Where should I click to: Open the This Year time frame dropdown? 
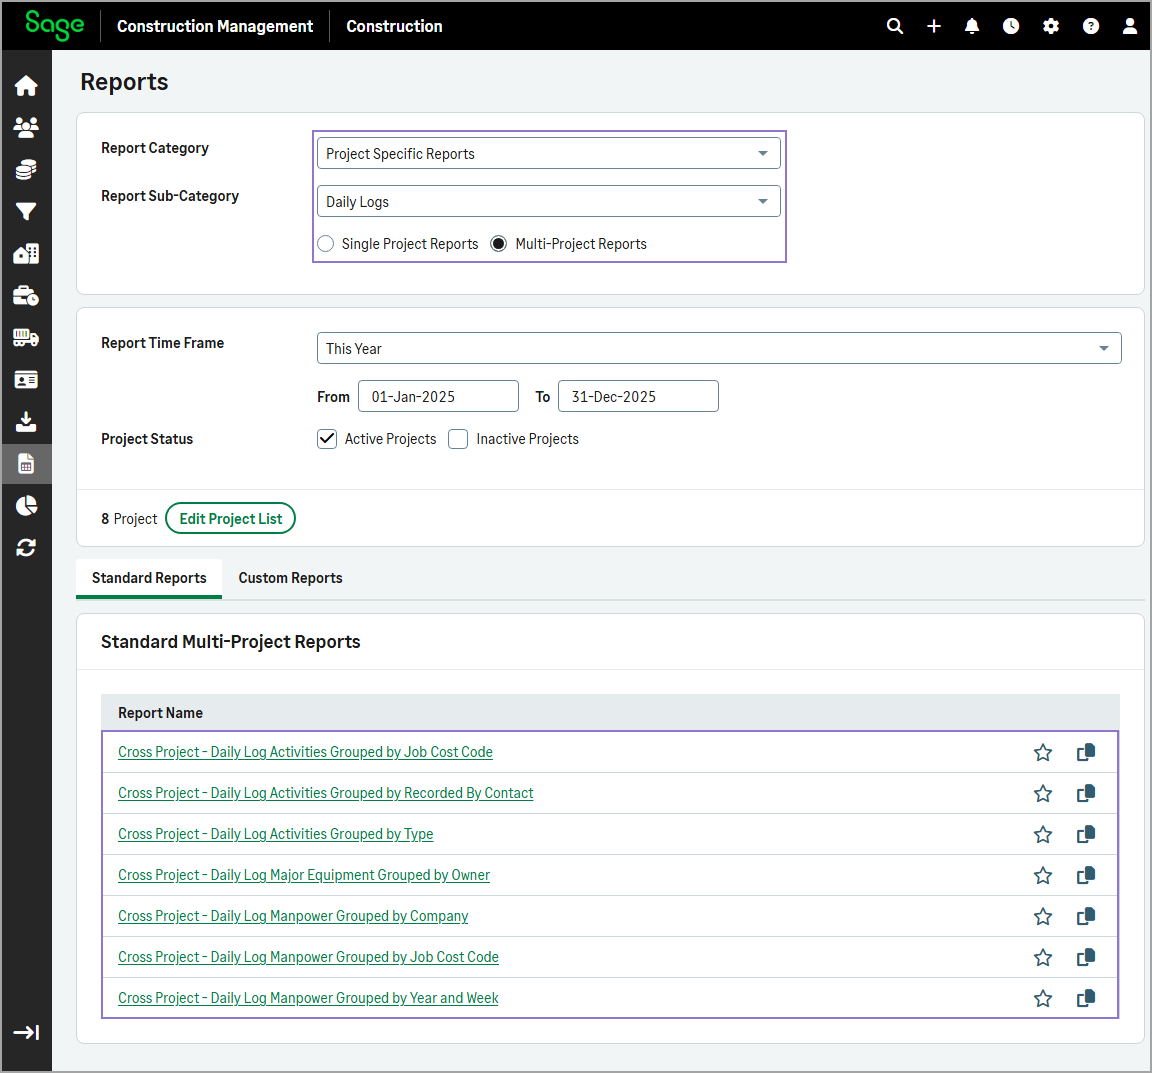coord(718,349)
